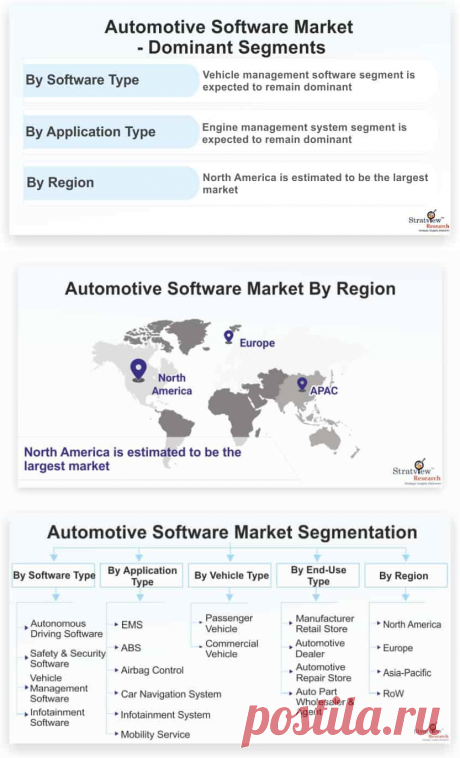The width and height of the screenshot is (460, 758).
Task: Click the By End-Use Type segmentation box
Action: [x=318, y=575]
